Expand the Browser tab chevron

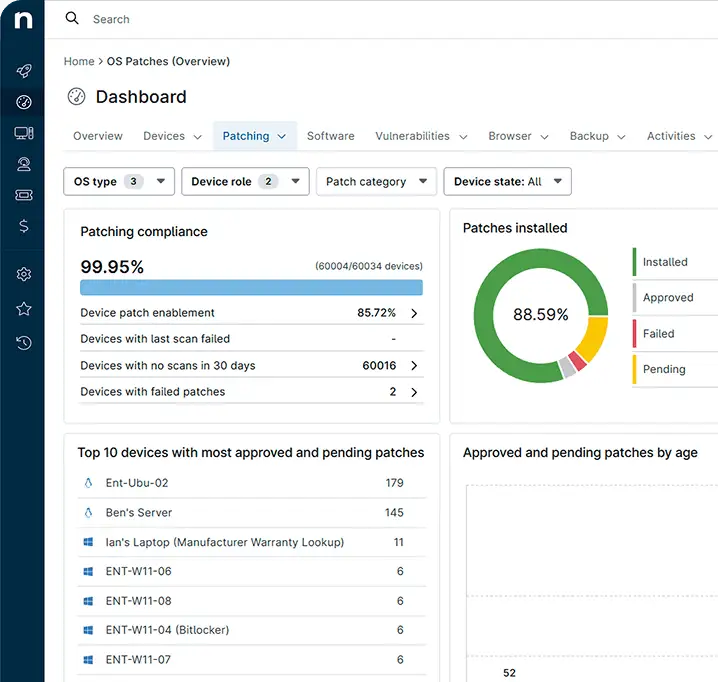[544, 137]
